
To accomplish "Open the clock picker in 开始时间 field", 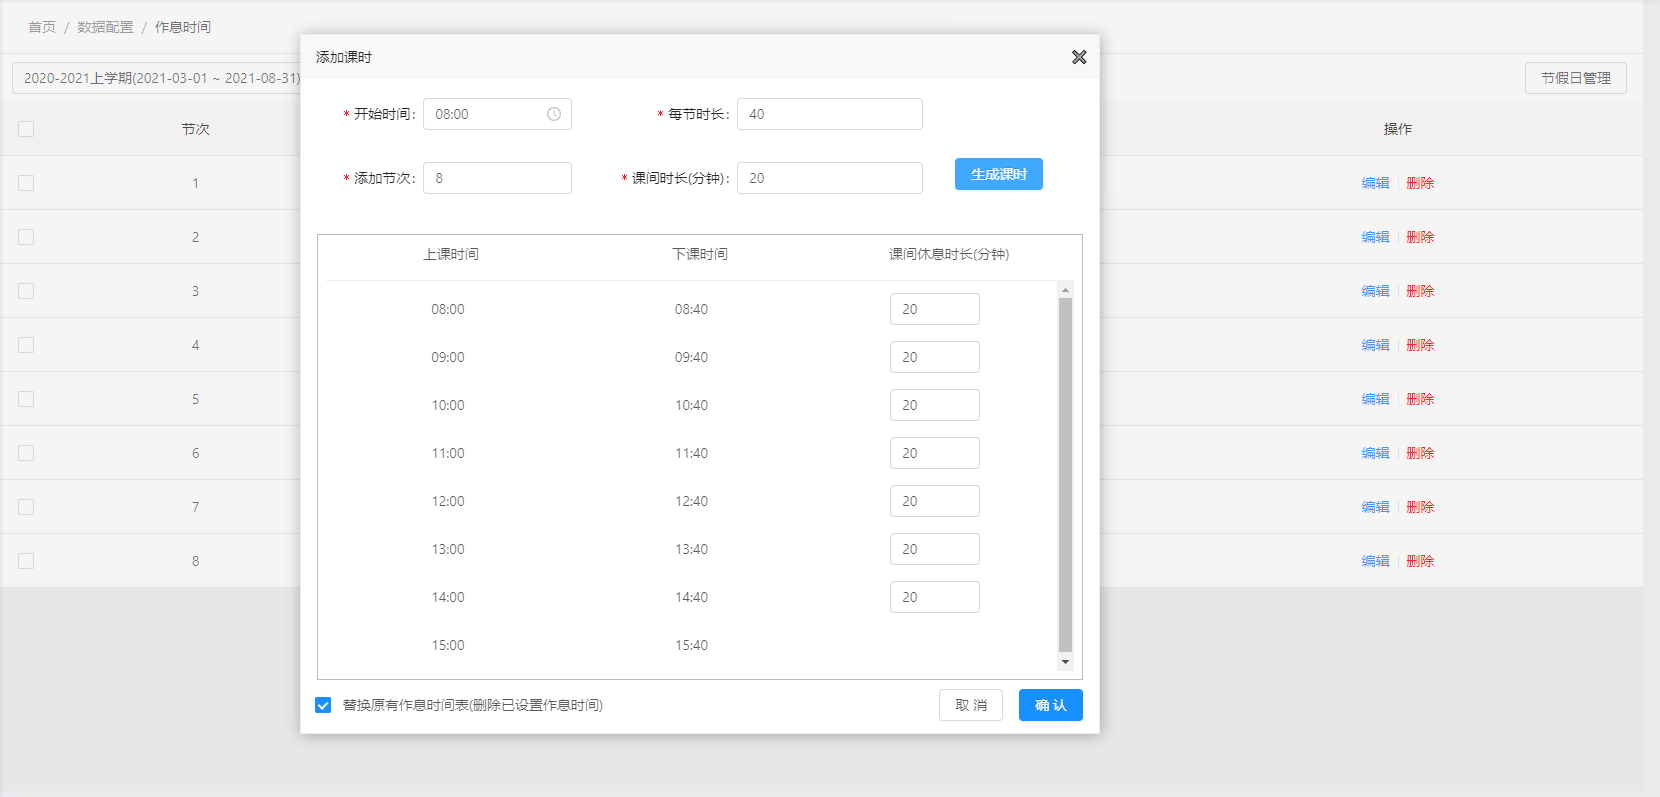I will tap(554, 114).
